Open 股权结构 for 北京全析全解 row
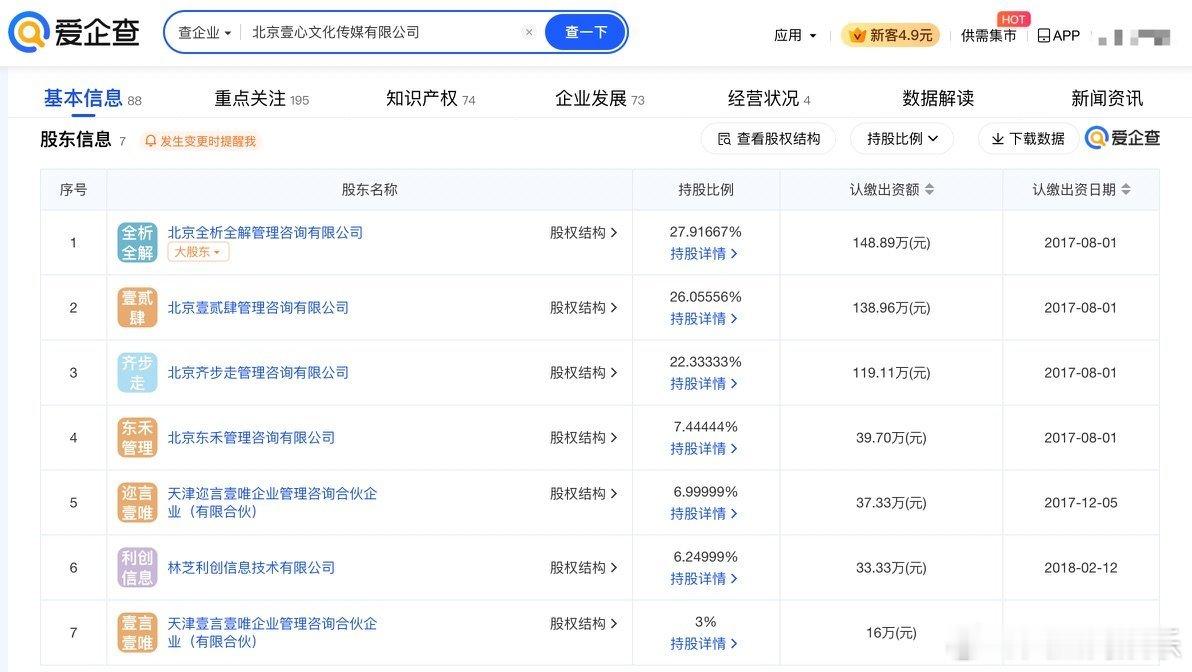This screenshot has height=672, width=1192. click(583, 233)
